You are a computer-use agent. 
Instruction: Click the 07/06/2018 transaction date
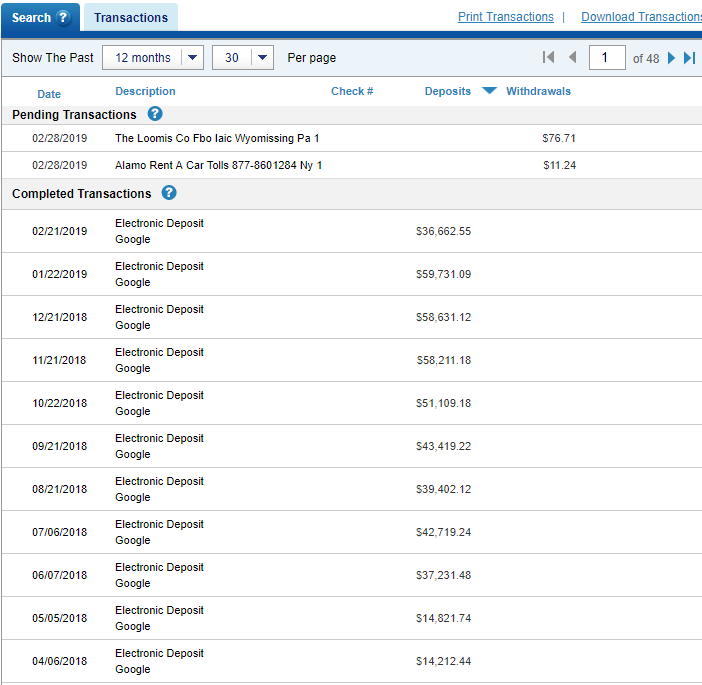(60, 532)
